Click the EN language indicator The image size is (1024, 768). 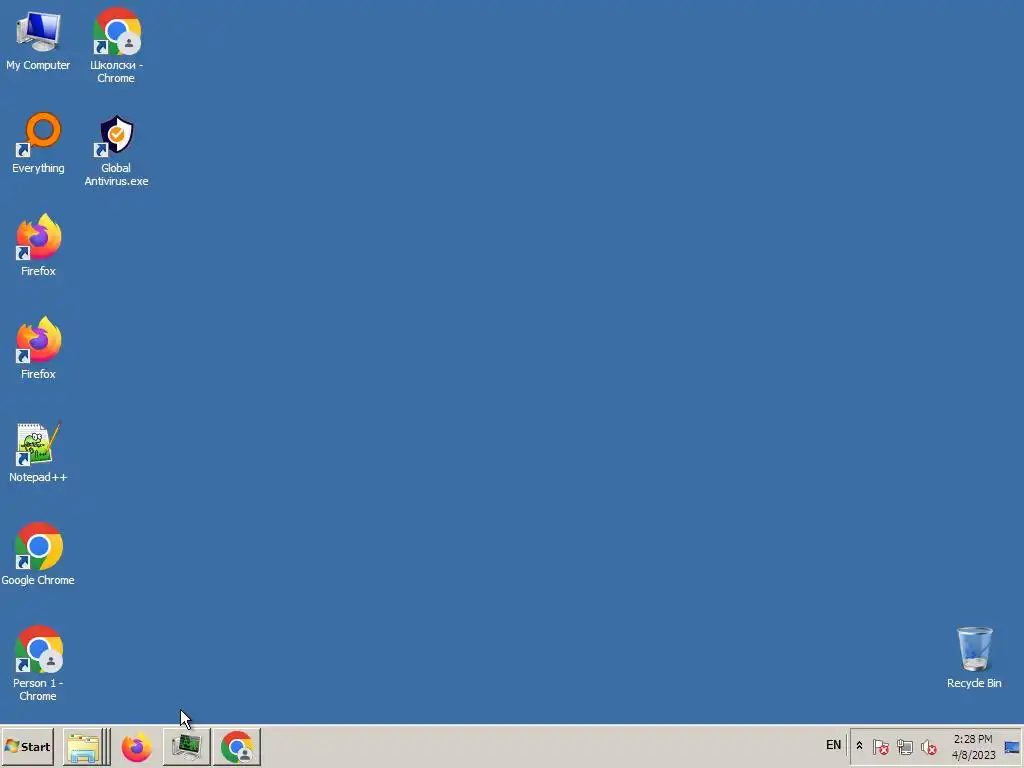833,745
